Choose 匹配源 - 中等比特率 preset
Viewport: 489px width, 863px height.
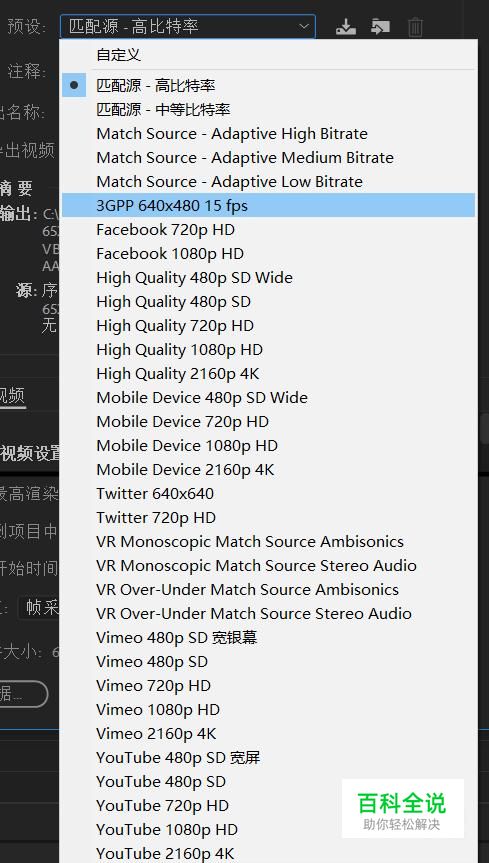pyautogui.click(x=269, y=110)
